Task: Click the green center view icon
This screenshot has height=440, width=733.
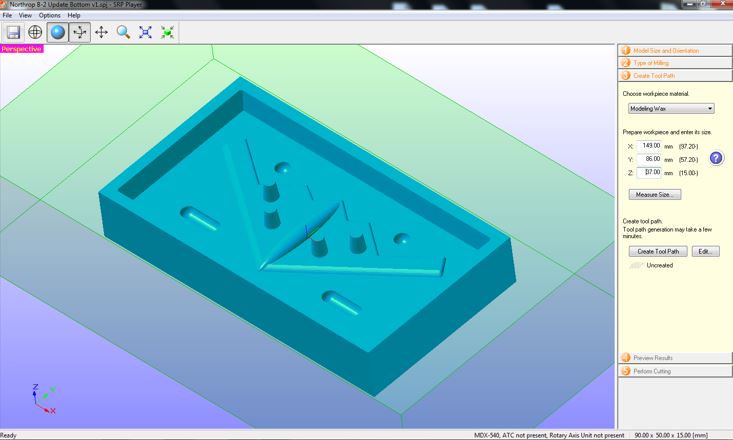Action: tap(167, 32)
